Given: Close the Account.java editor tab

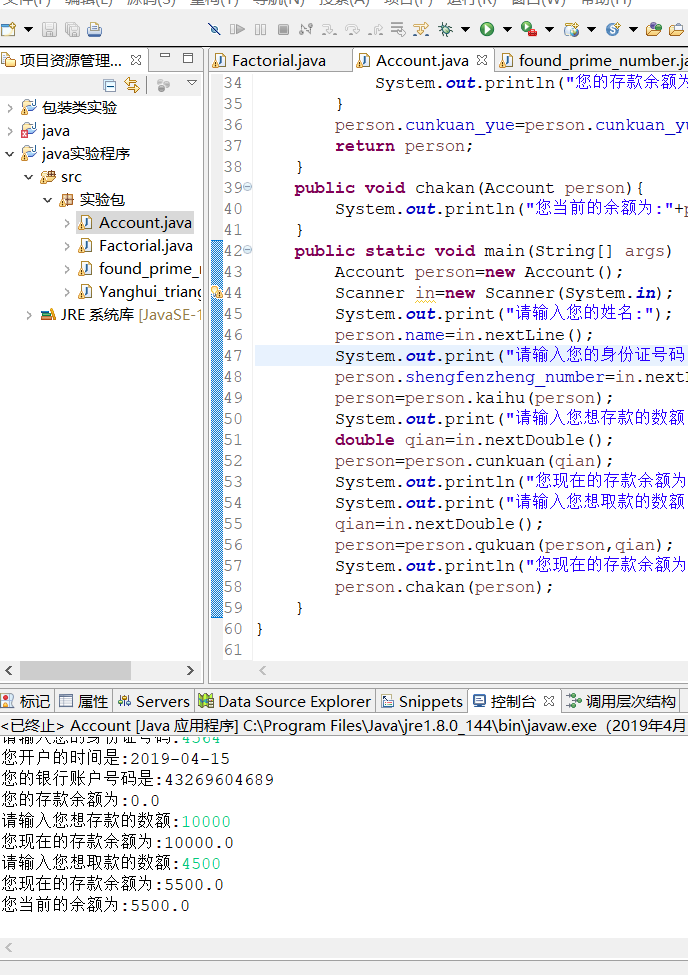Looking at the screenshot, I should click(x=482, y=60).
